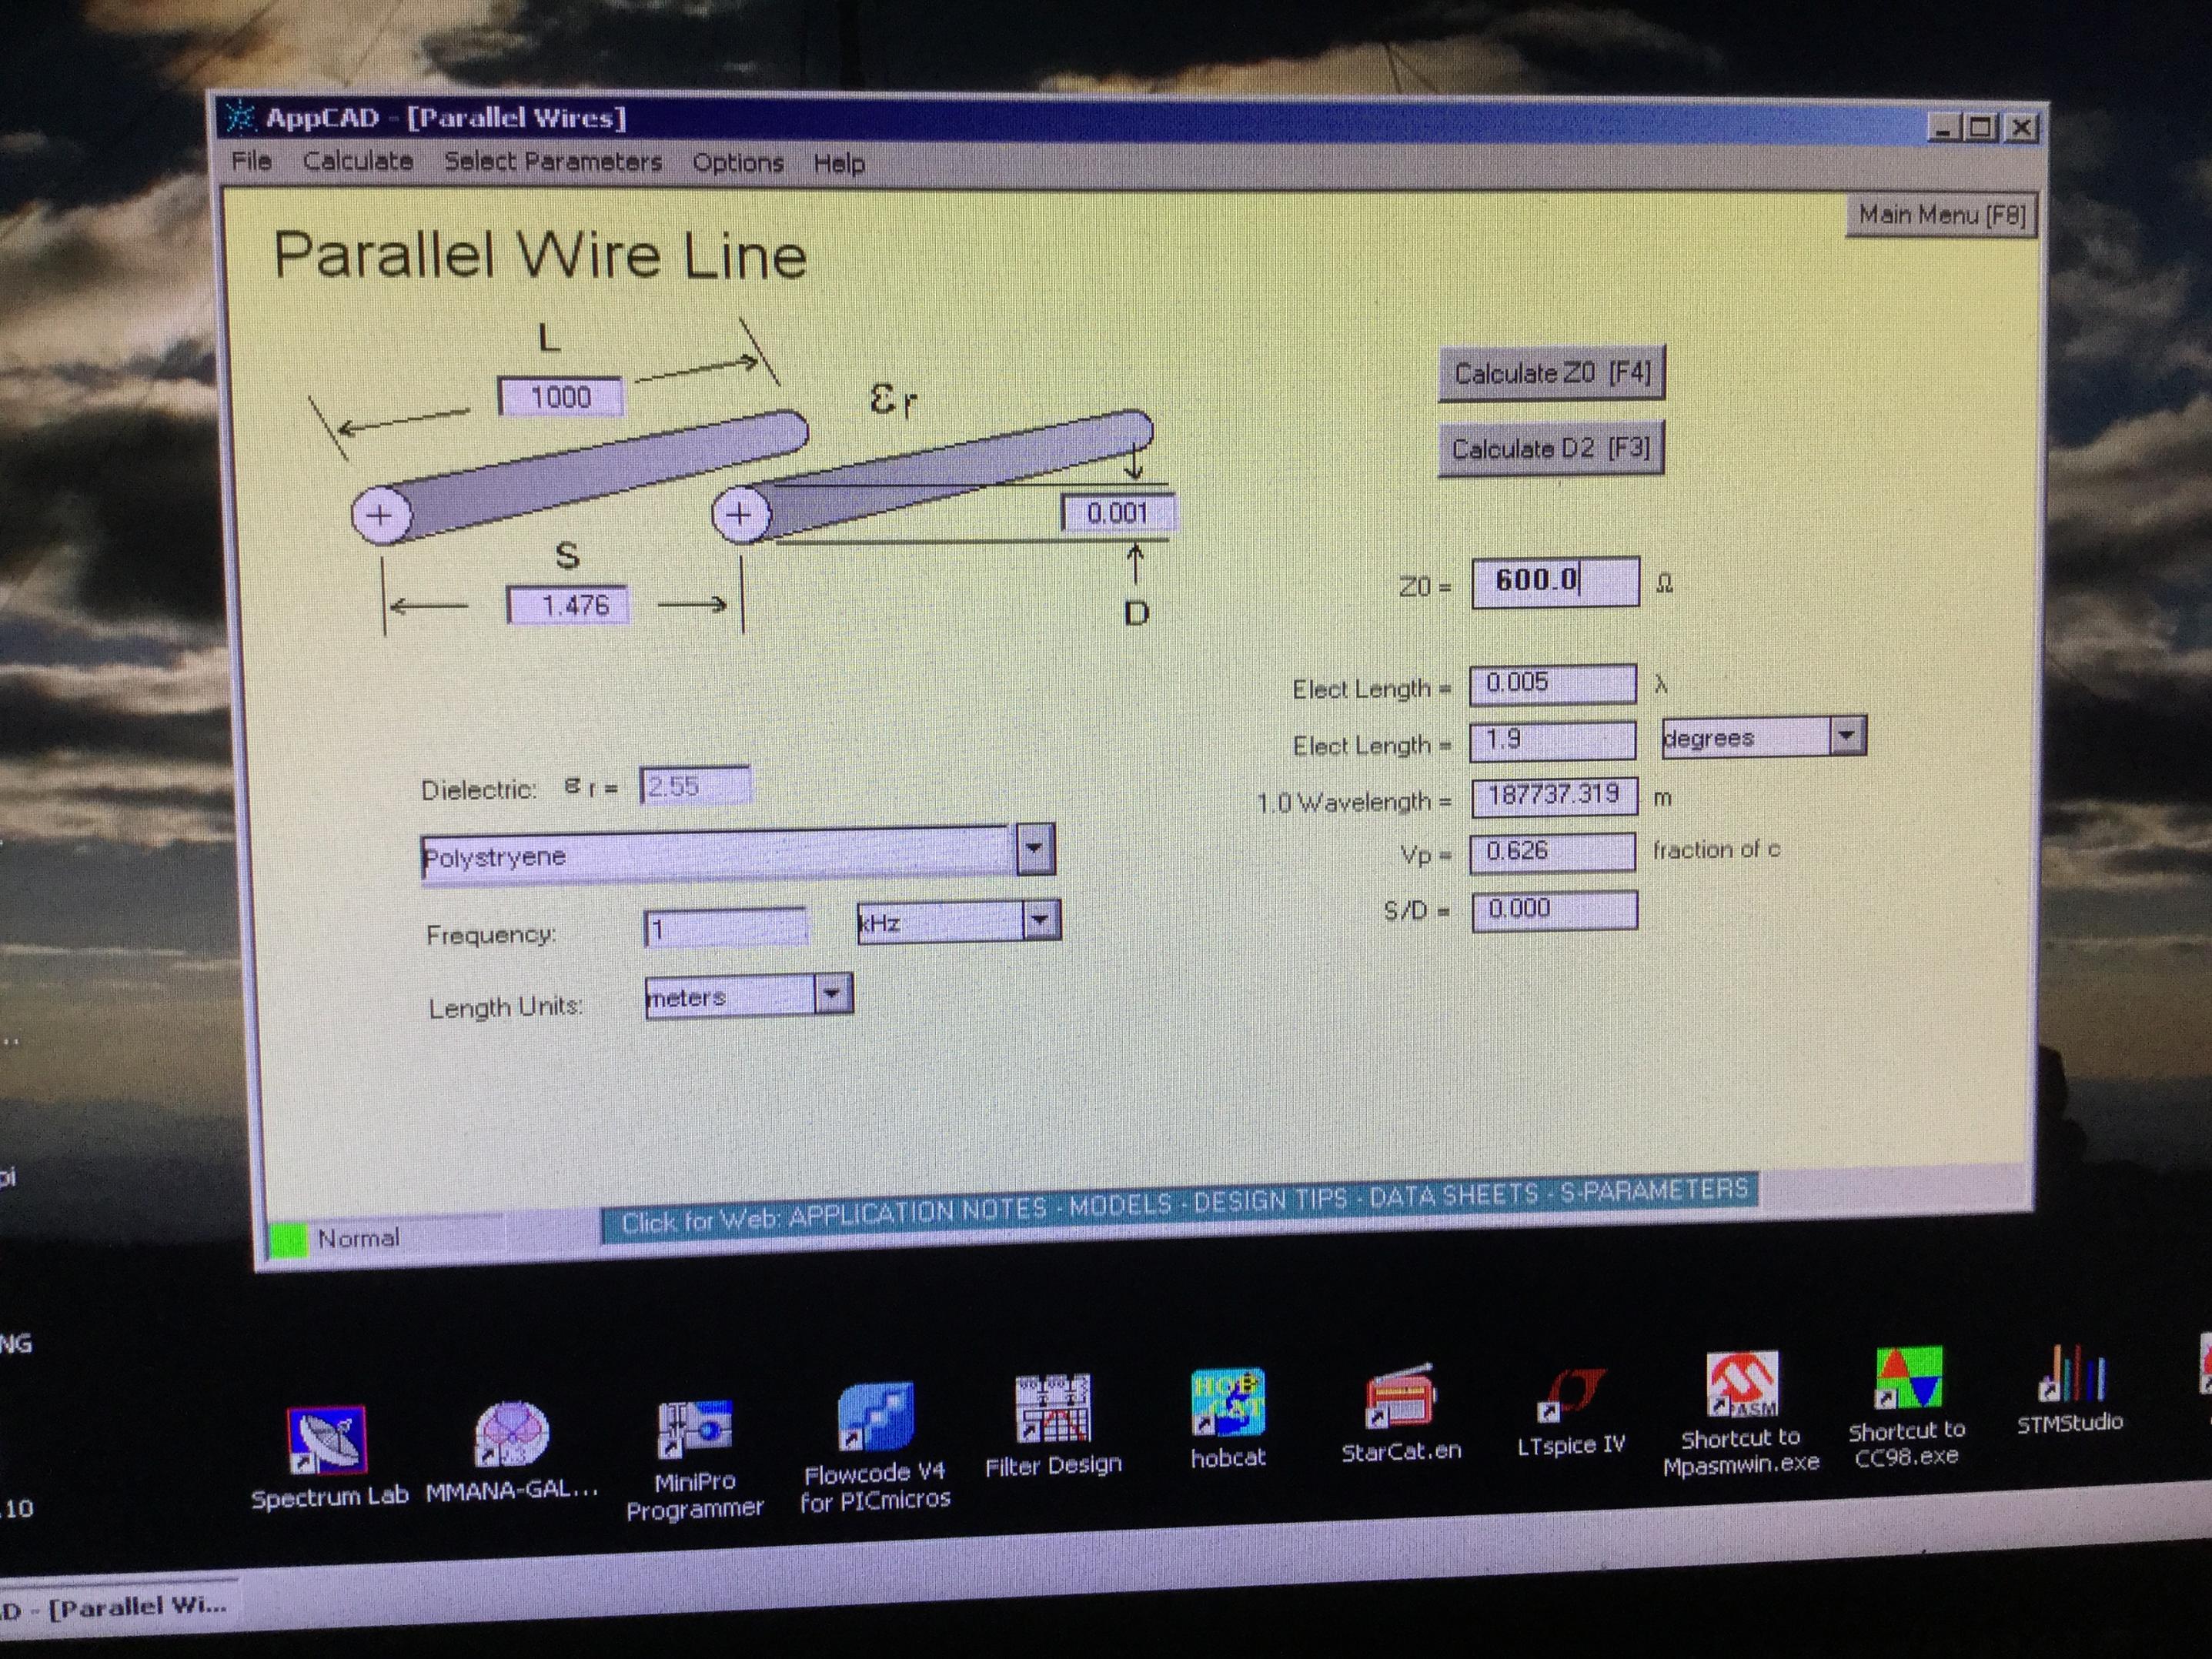The image size is (2212, 1659).
Task: Click the fraction of c label
Action: (1716, 849)
